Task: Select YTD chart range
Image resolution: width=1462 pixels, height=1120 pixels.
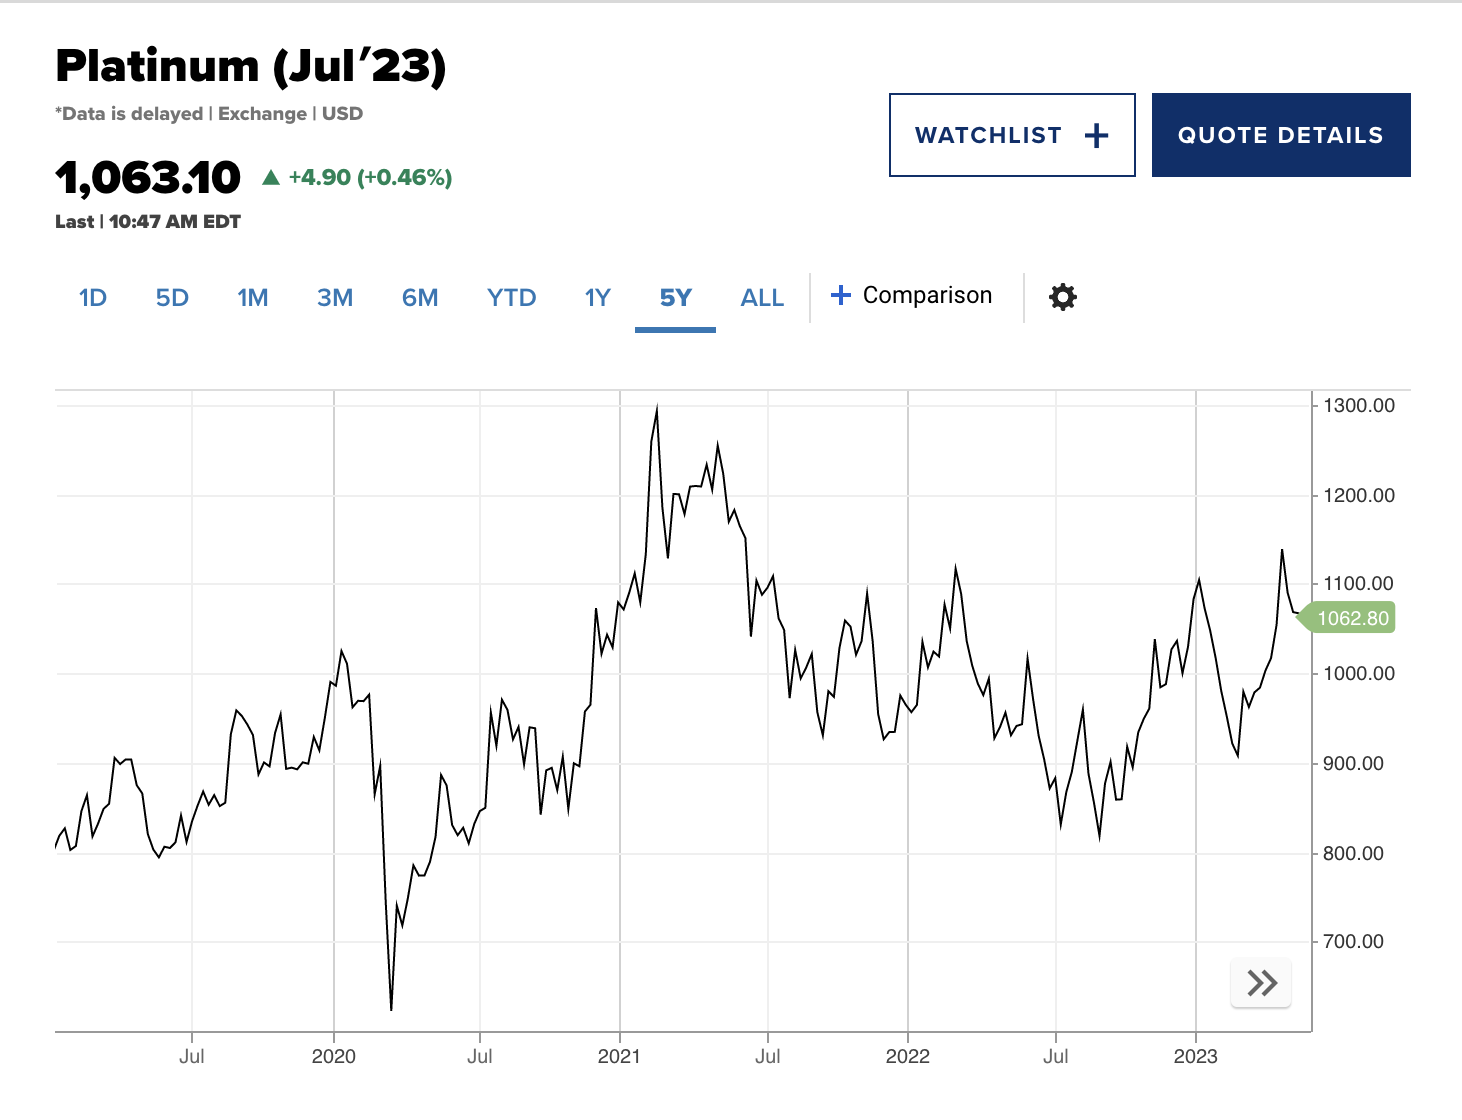Action: [x=511, y=298]
